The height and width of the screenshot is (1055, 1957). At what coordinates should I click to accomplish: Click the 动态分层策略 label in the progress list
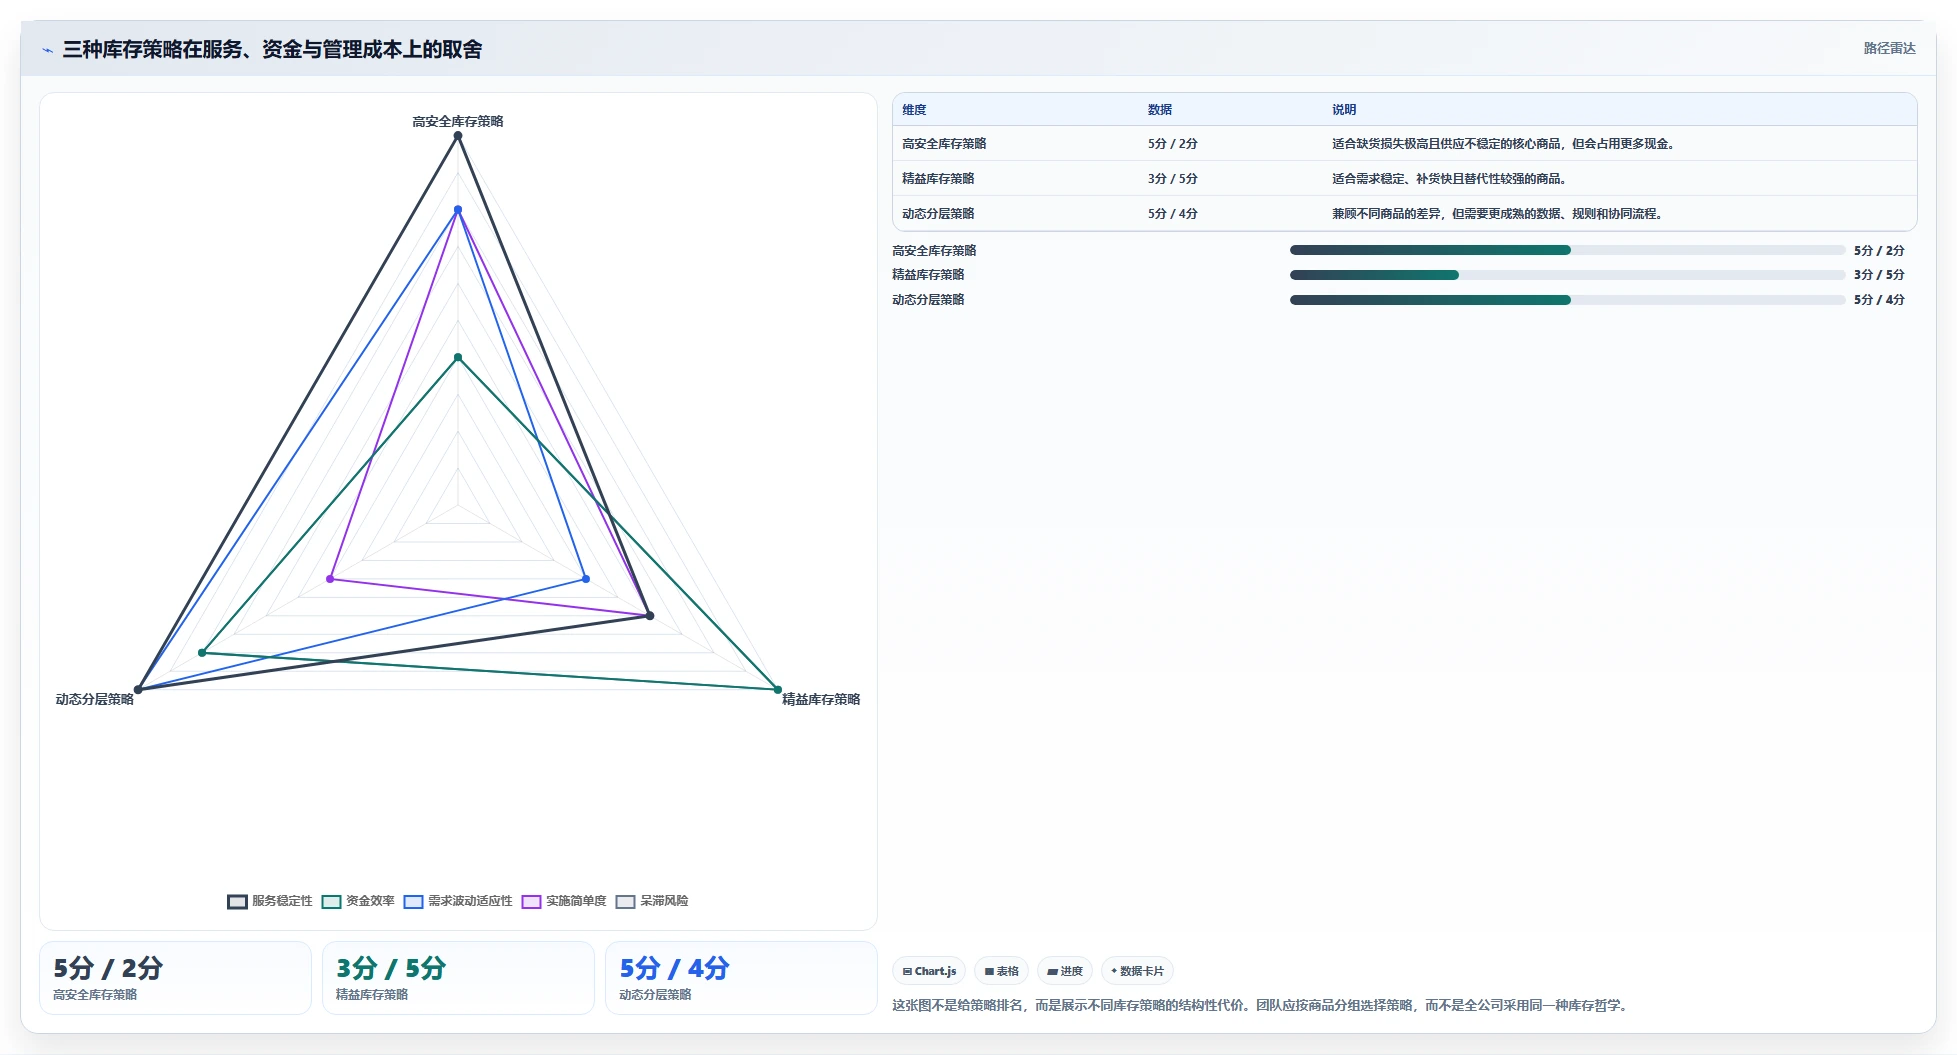pos(928,300)
